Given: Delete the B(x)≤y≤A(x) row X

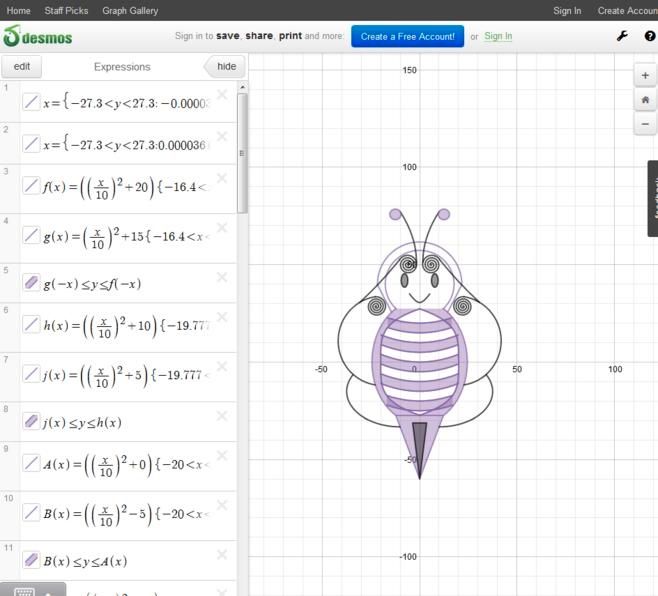Looking at the screenshot, I should (x=222, y=554).
